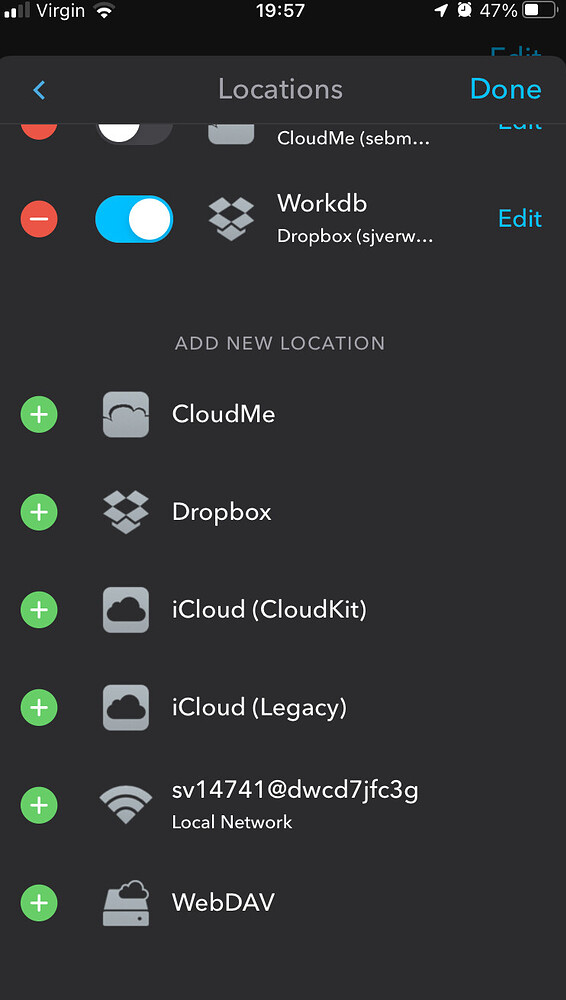Add a CloudMe location with green plus
Screen dimensions: 566x1000
tap(39, 415)
